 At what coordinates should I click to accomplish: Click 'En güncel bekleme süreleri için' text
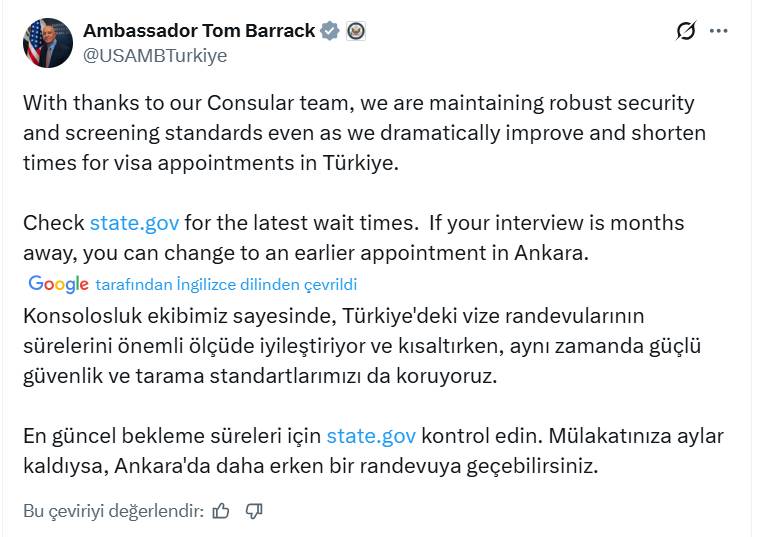click(172, 437)
